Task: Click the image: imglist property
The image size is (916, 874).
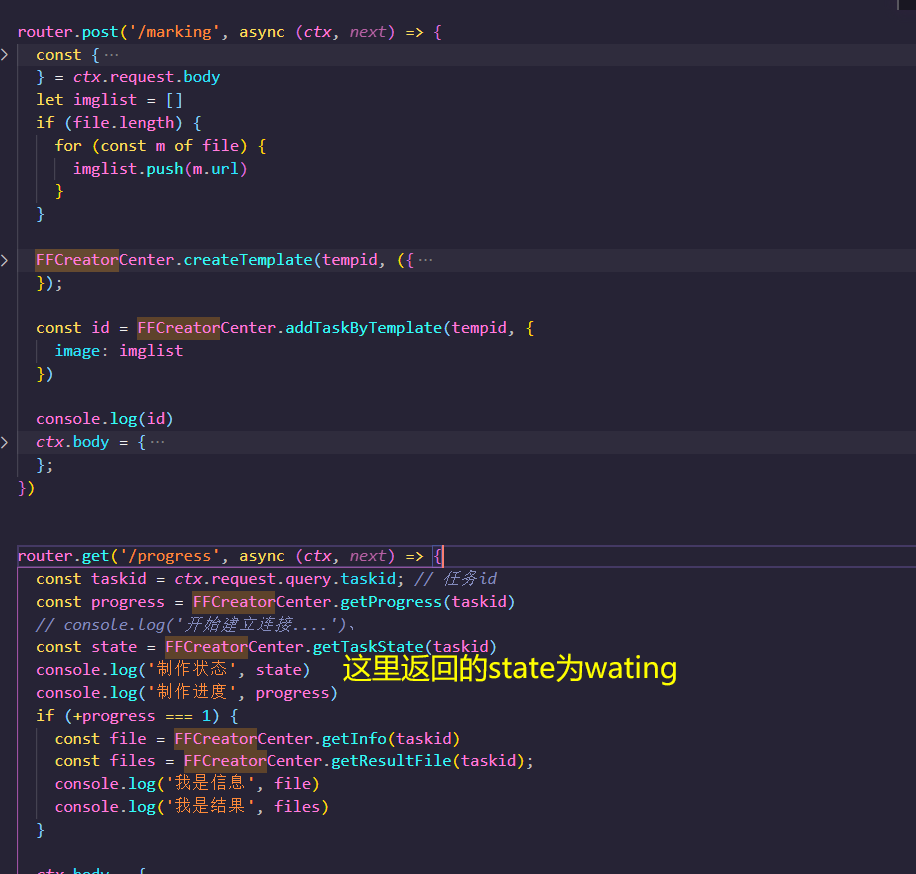Action: click(121, 350)
